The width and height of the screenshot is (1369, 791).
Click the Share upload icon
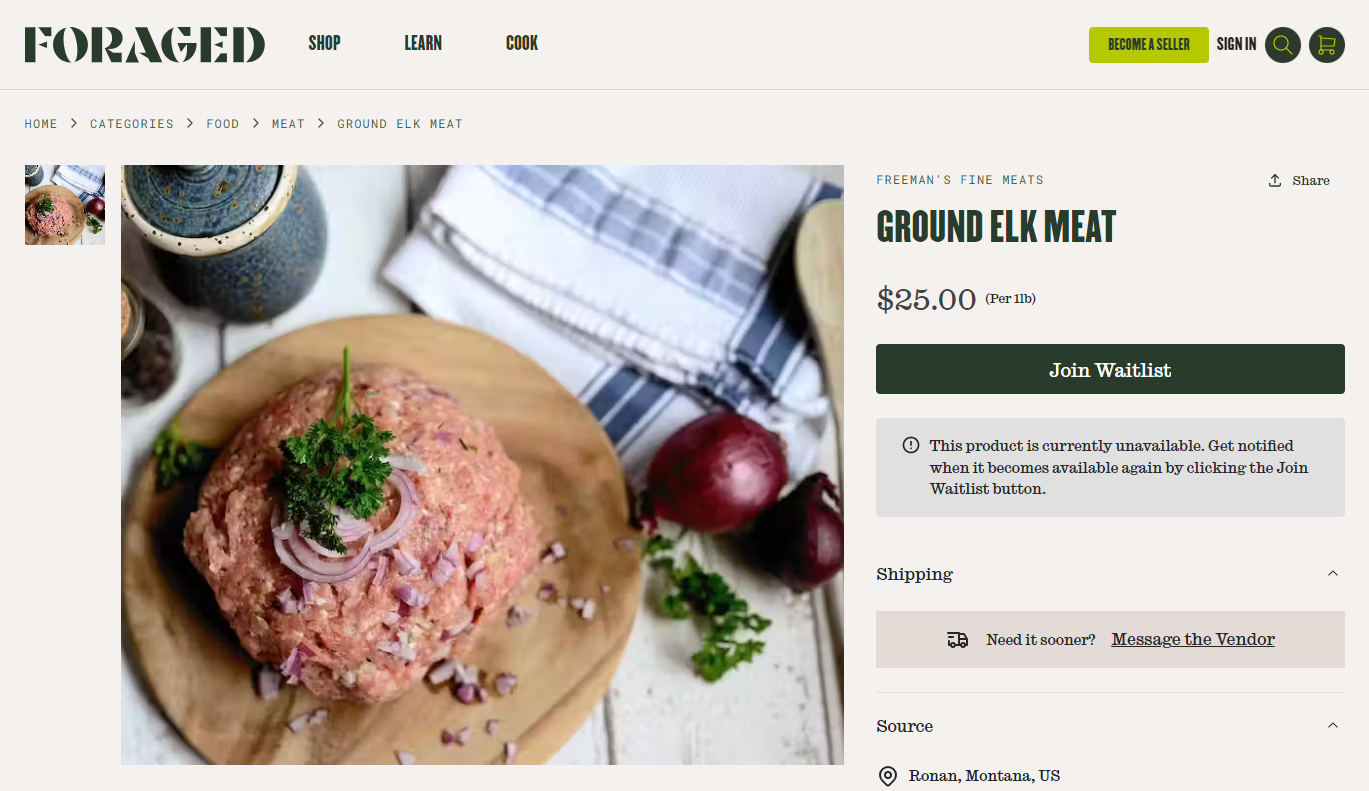point(1275,180)
